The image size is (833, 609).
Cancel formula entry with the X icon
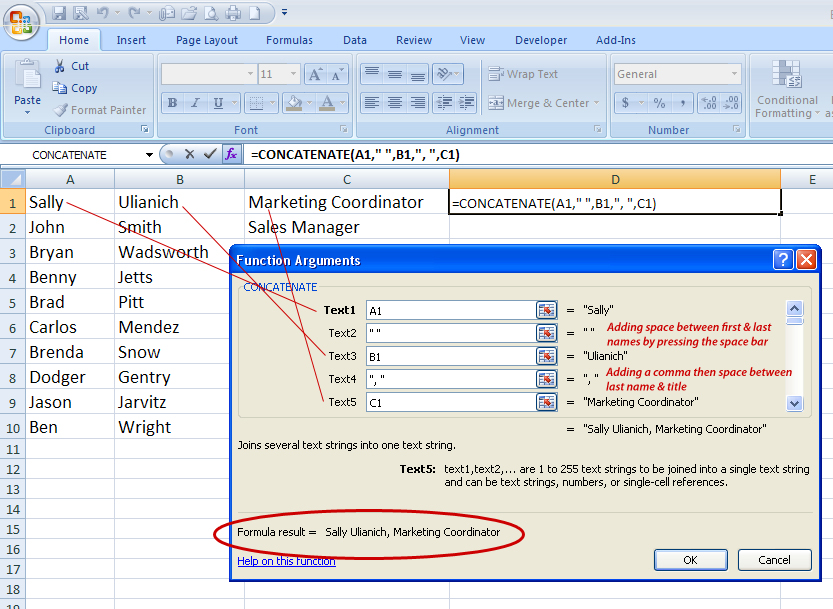click(x=189, y=154)
